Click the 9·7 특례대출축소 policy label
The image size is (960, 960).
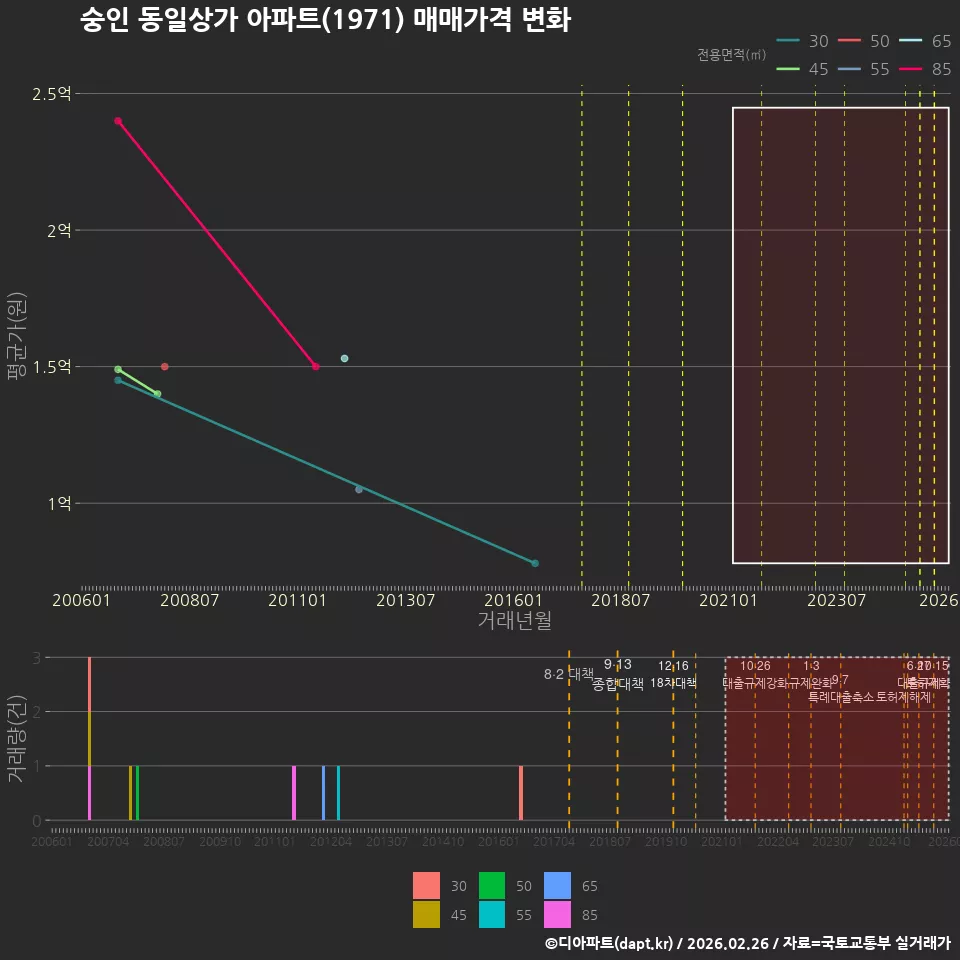pos(840,689)
